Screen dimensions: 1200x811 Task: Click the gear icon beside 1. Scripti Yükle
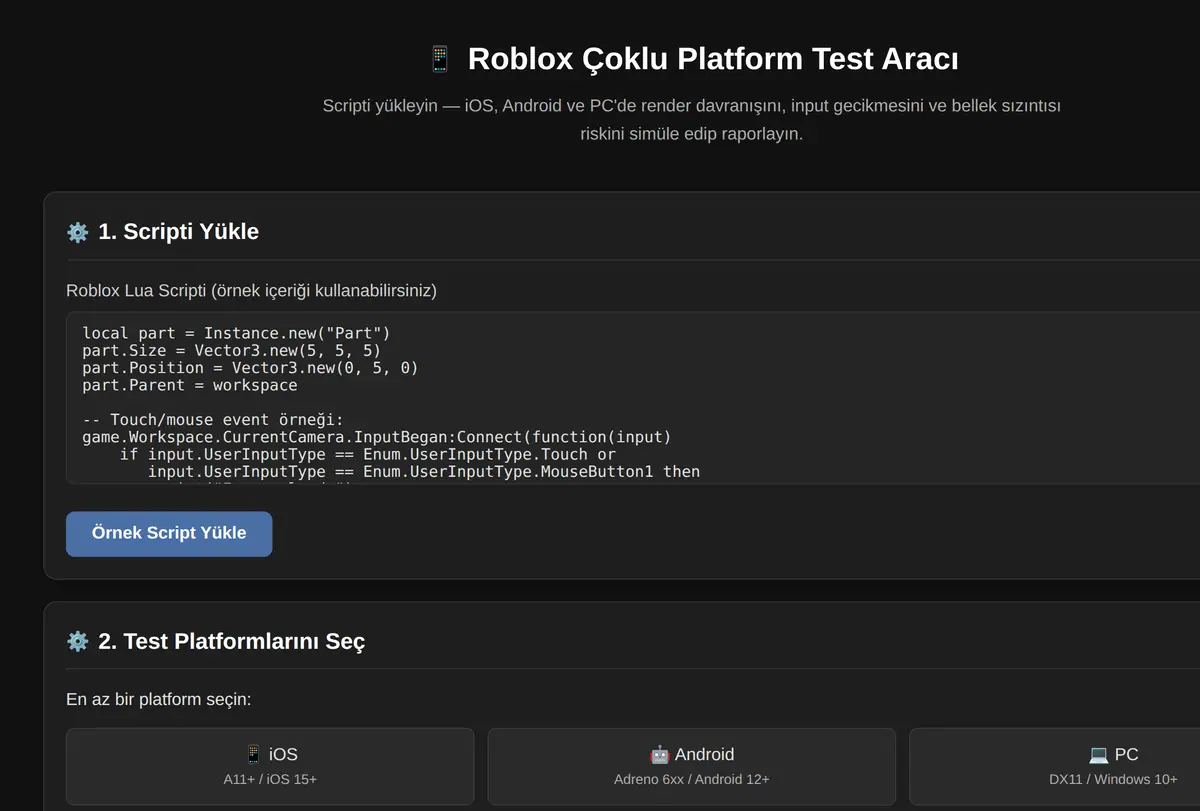tap(77, 232)
